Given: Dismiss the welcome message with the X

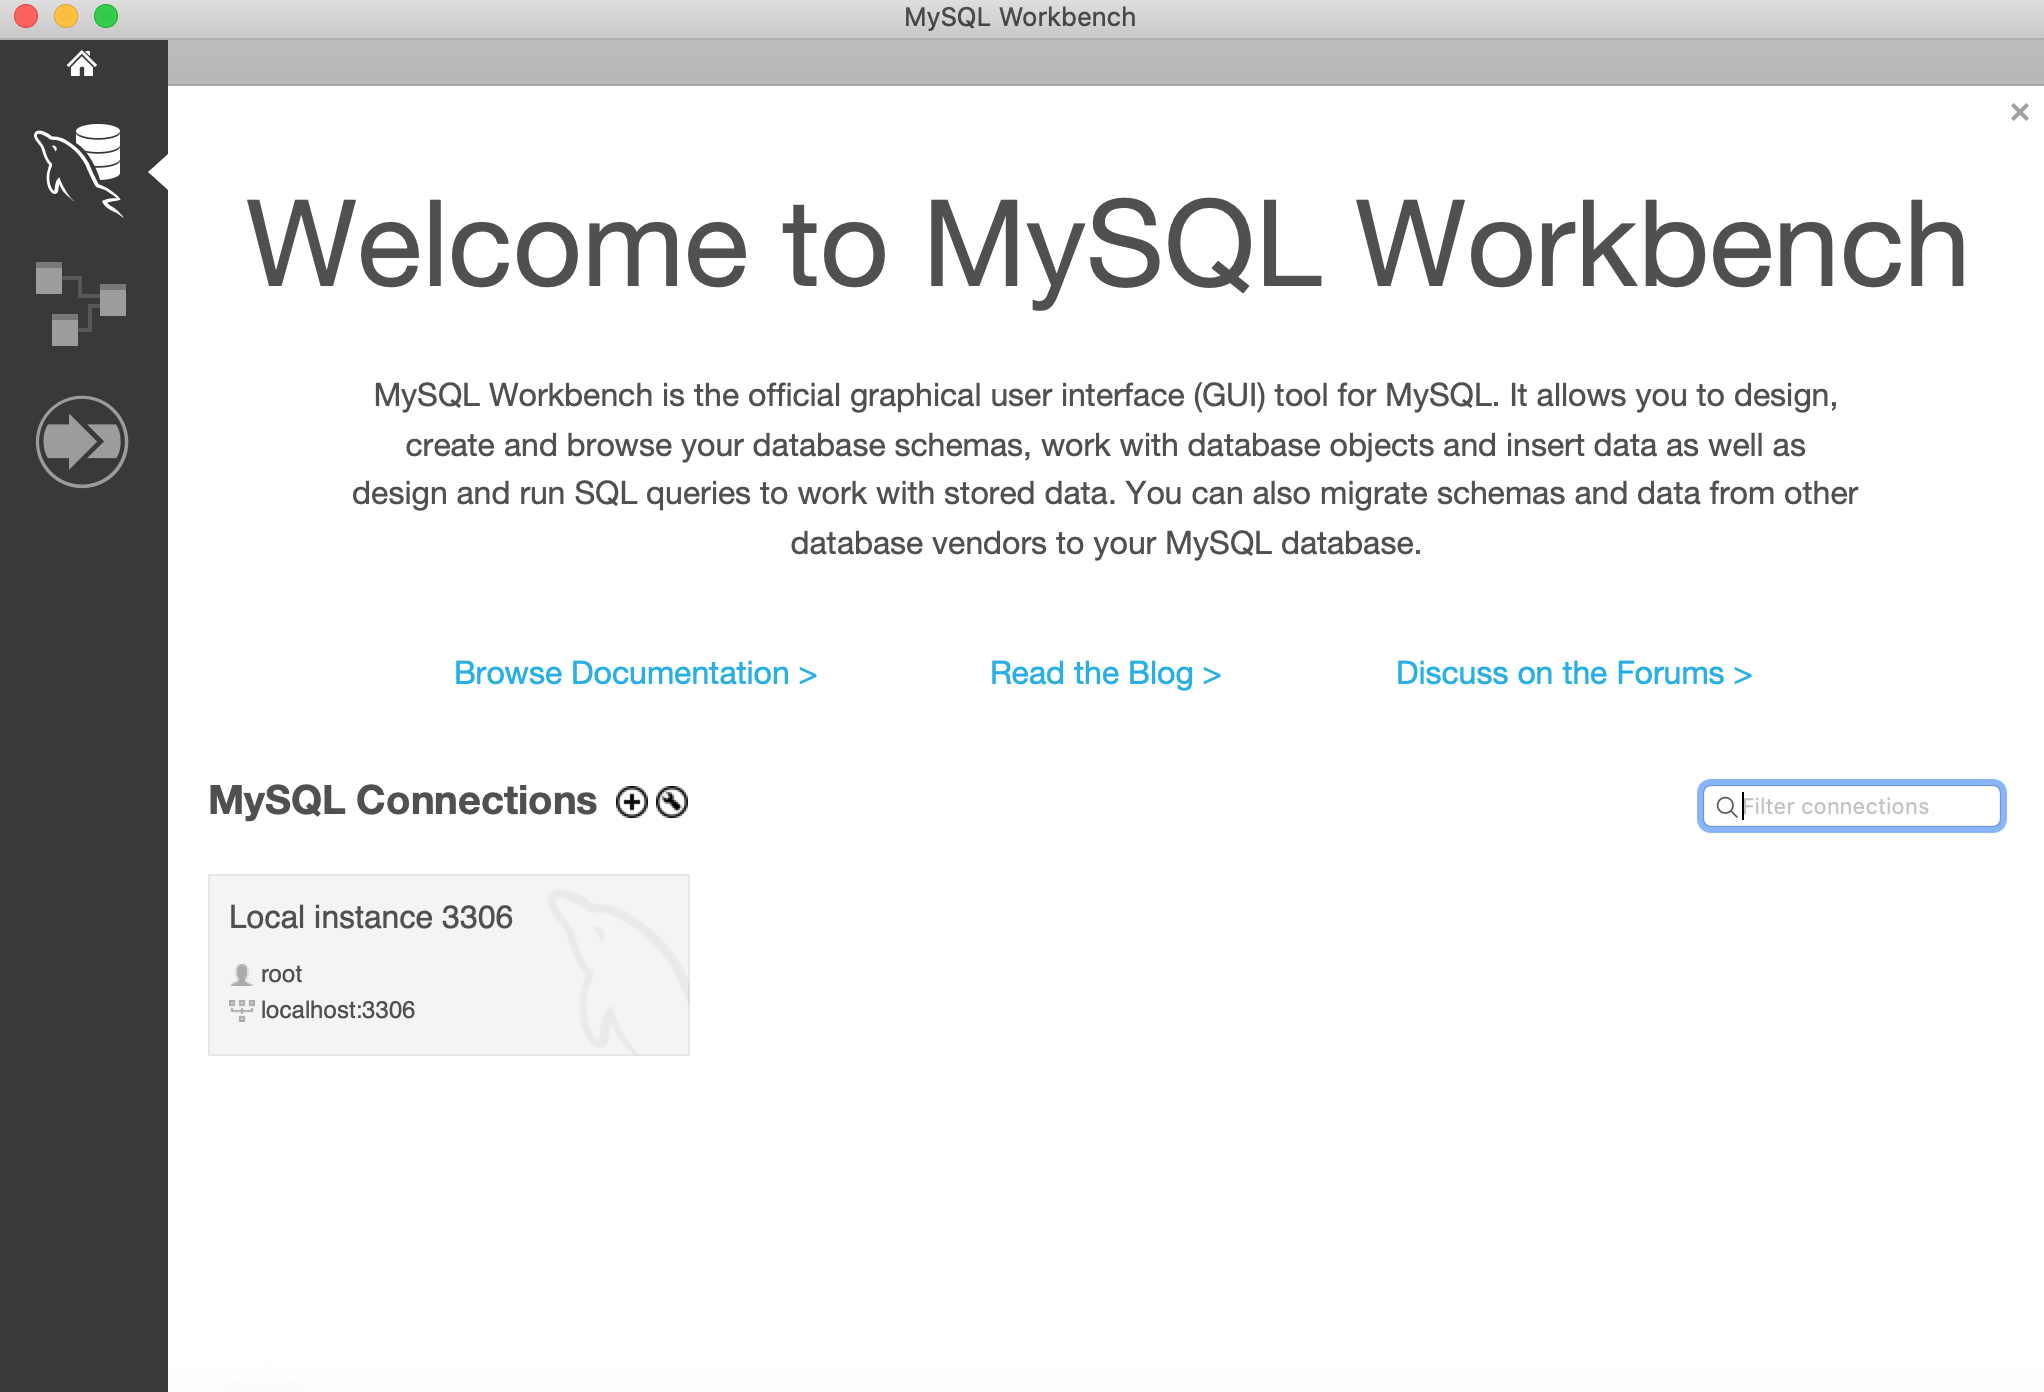Looking at the screenshot, I should 2019,112.
